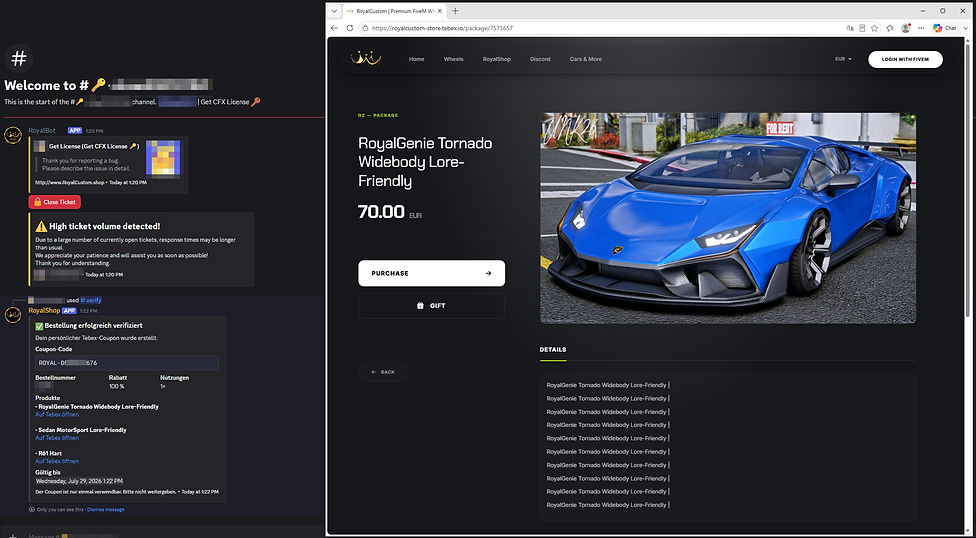Close the RoyalCustom browser tab
This screenshot has height=538, width=976.
pos(440,11)
